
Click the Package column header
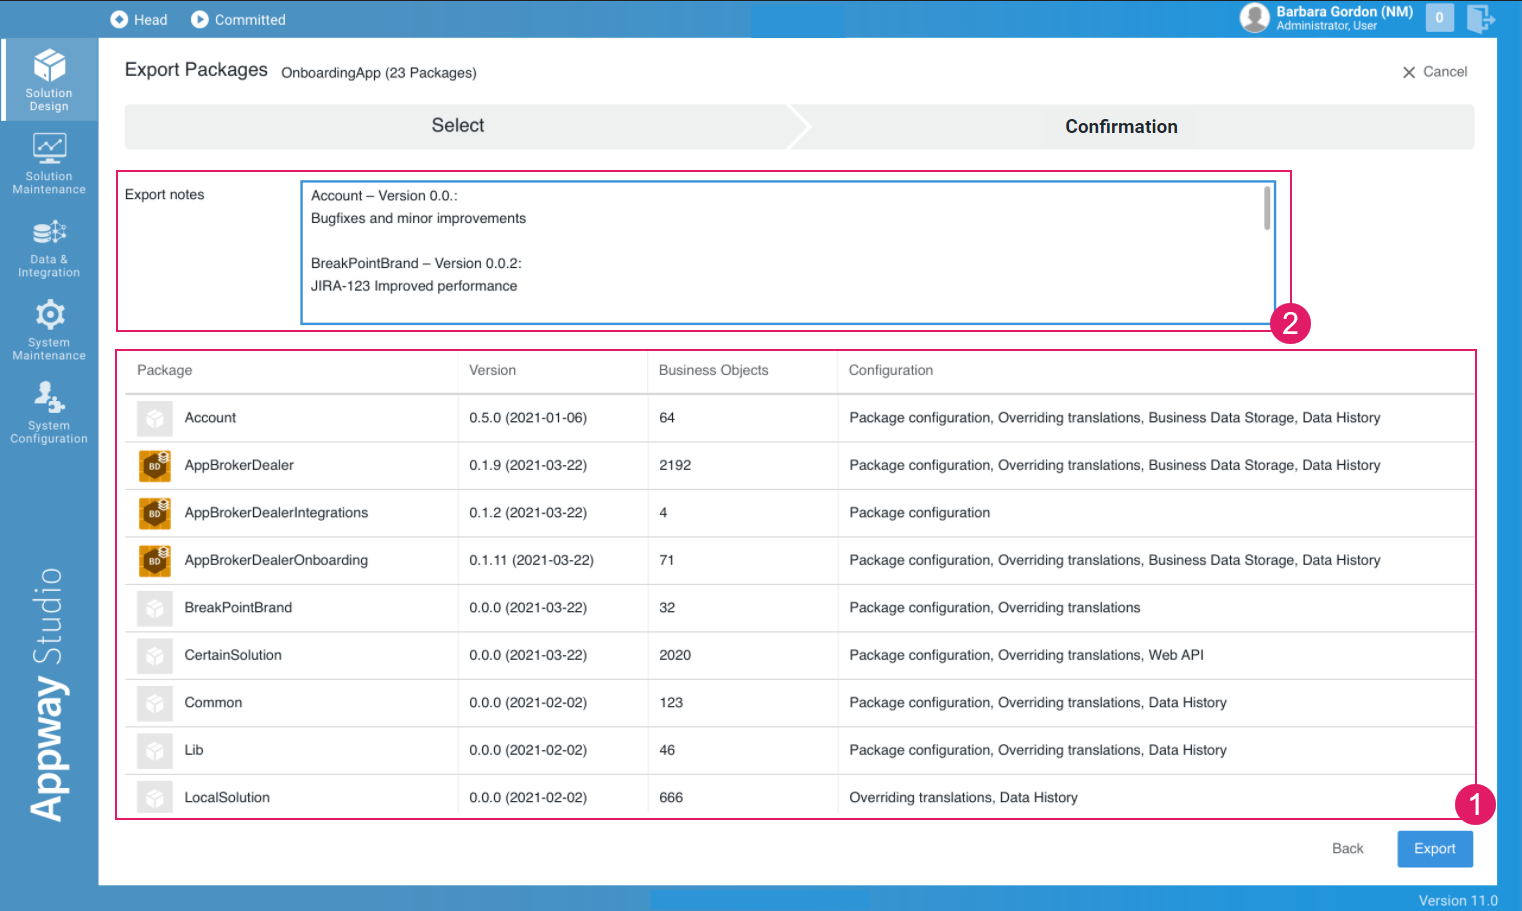(165, 370)
